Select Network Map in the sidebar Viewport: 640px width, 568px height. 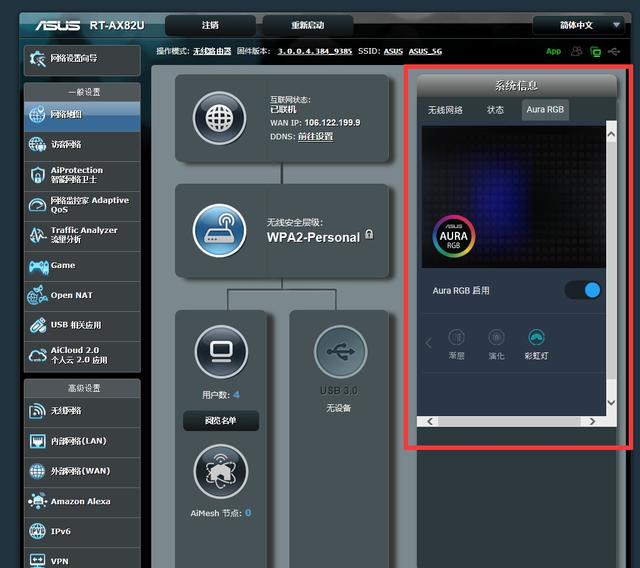tap(82, 116)
